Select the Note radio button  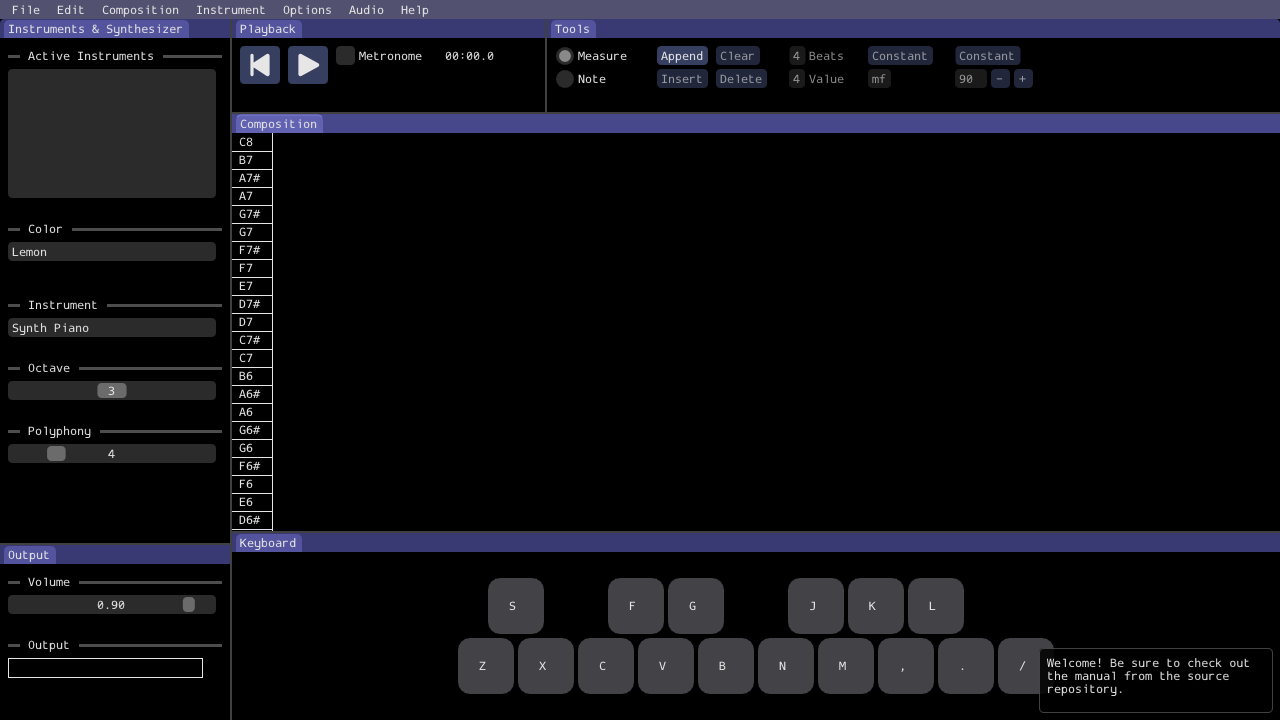[565, 79]
